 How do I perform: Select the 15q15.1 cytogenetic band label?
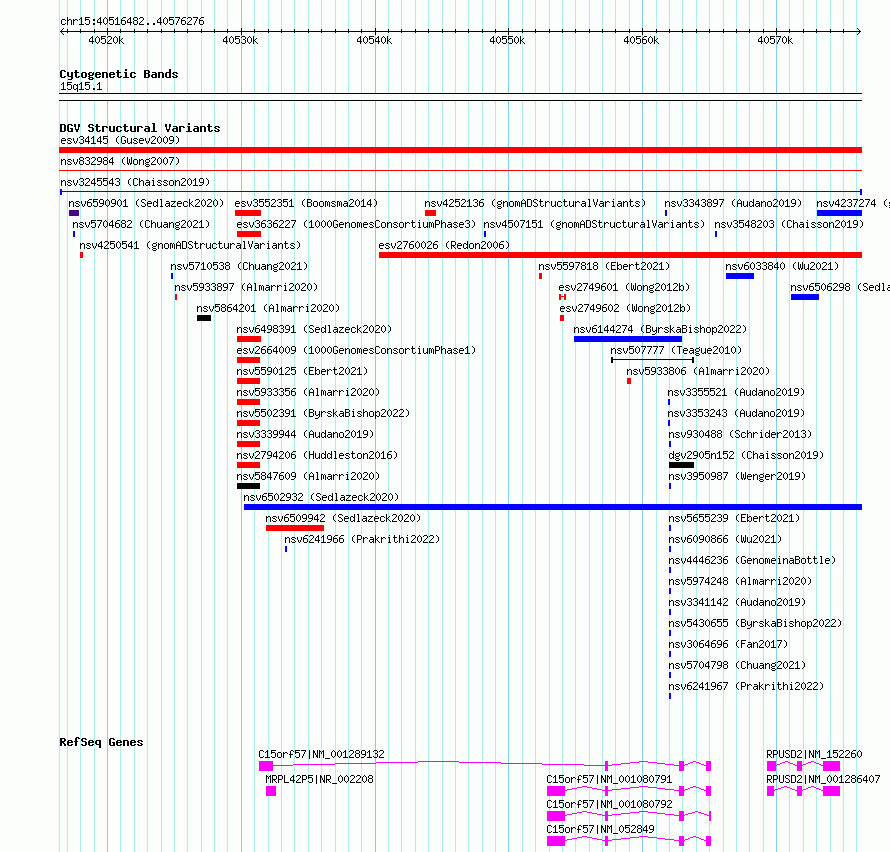point(81,86)
